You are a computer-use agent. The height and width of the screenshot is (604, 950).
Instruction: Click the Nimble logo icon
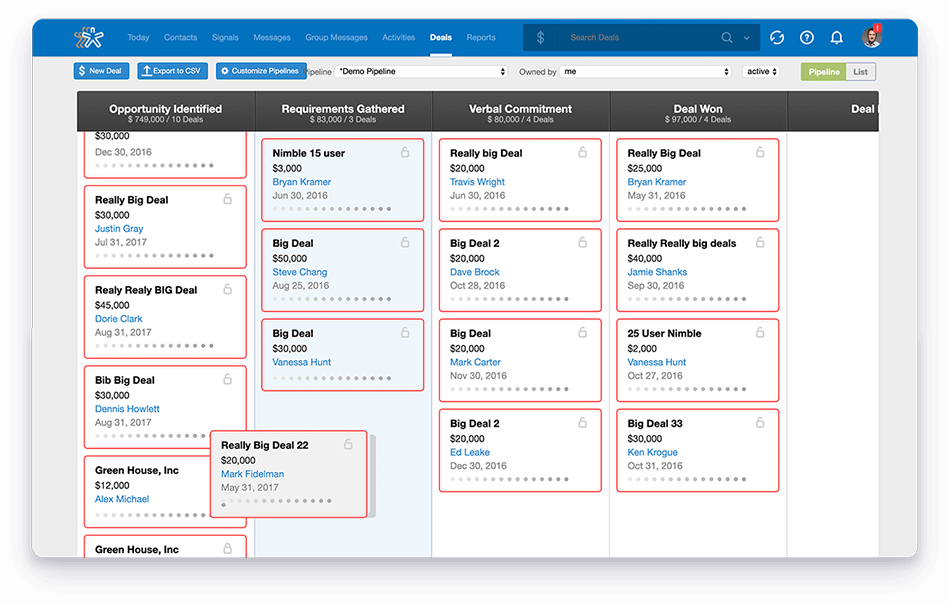click(88, 38)
